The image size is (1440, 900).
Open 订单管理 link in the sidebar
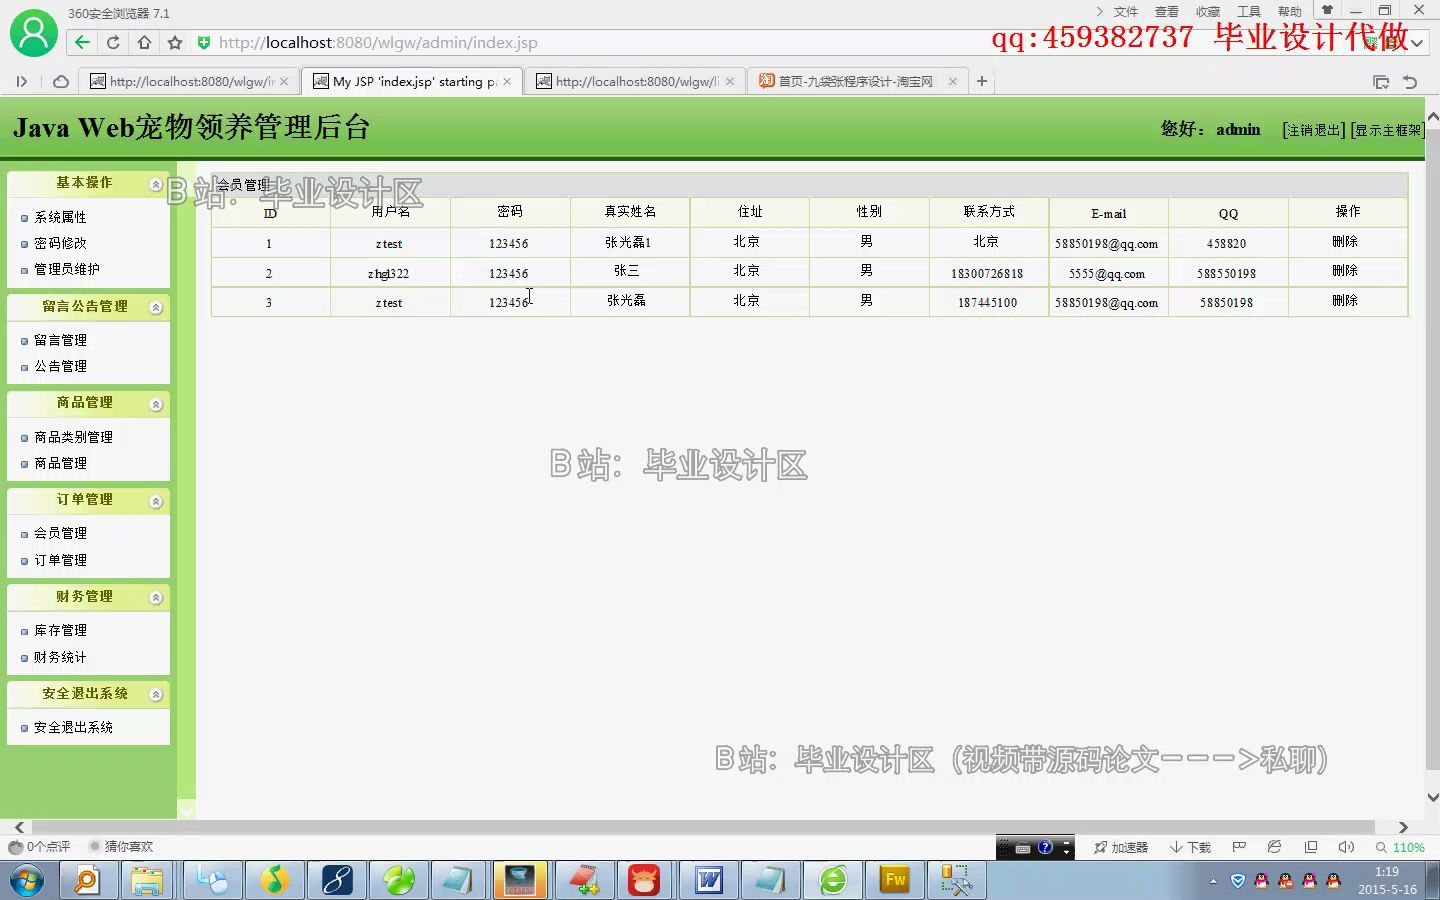[x=60, y=560]
